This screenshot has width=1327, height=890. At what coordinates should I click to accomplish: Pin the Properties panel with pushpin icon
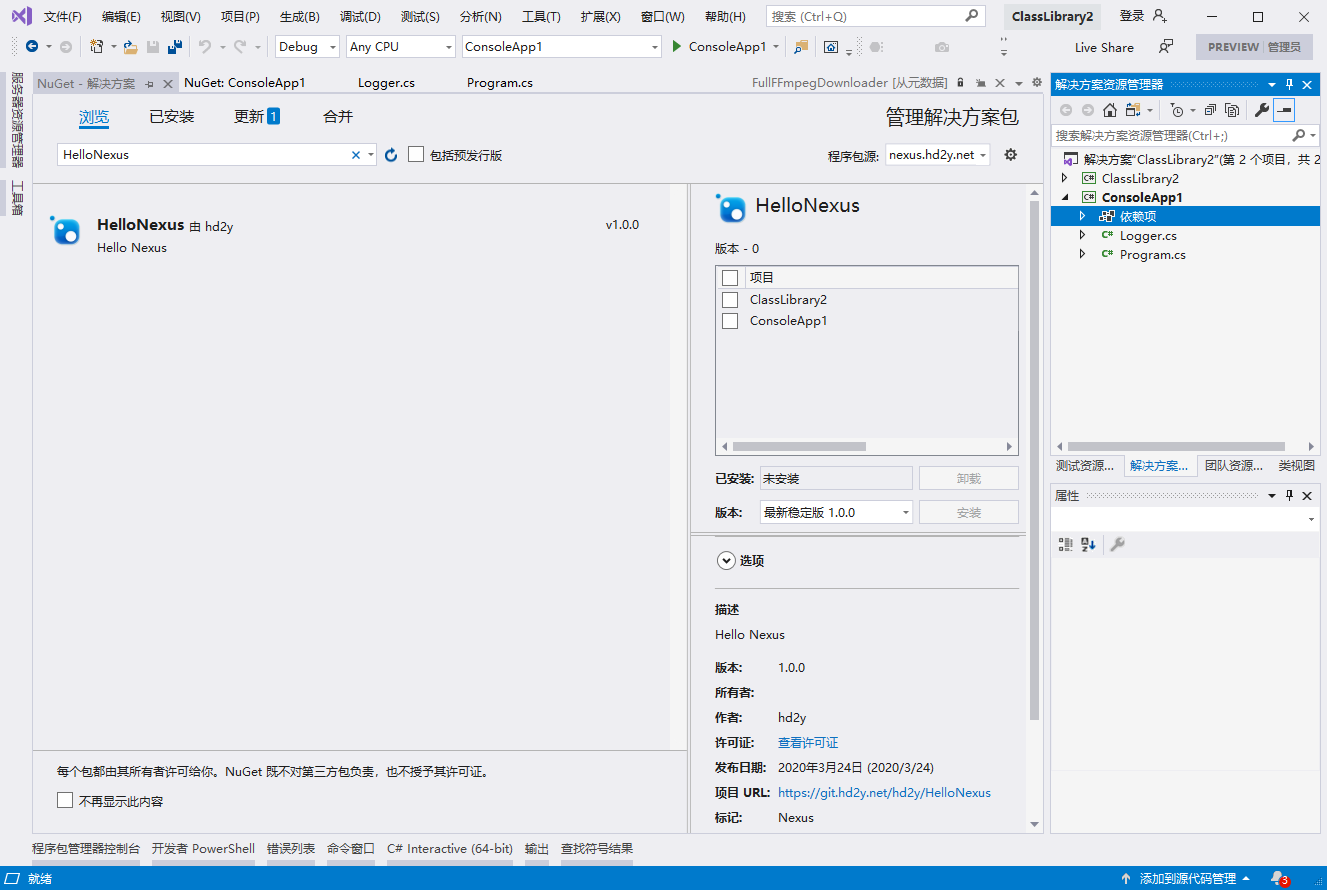pyautogui.click(x=1290, y=496)
